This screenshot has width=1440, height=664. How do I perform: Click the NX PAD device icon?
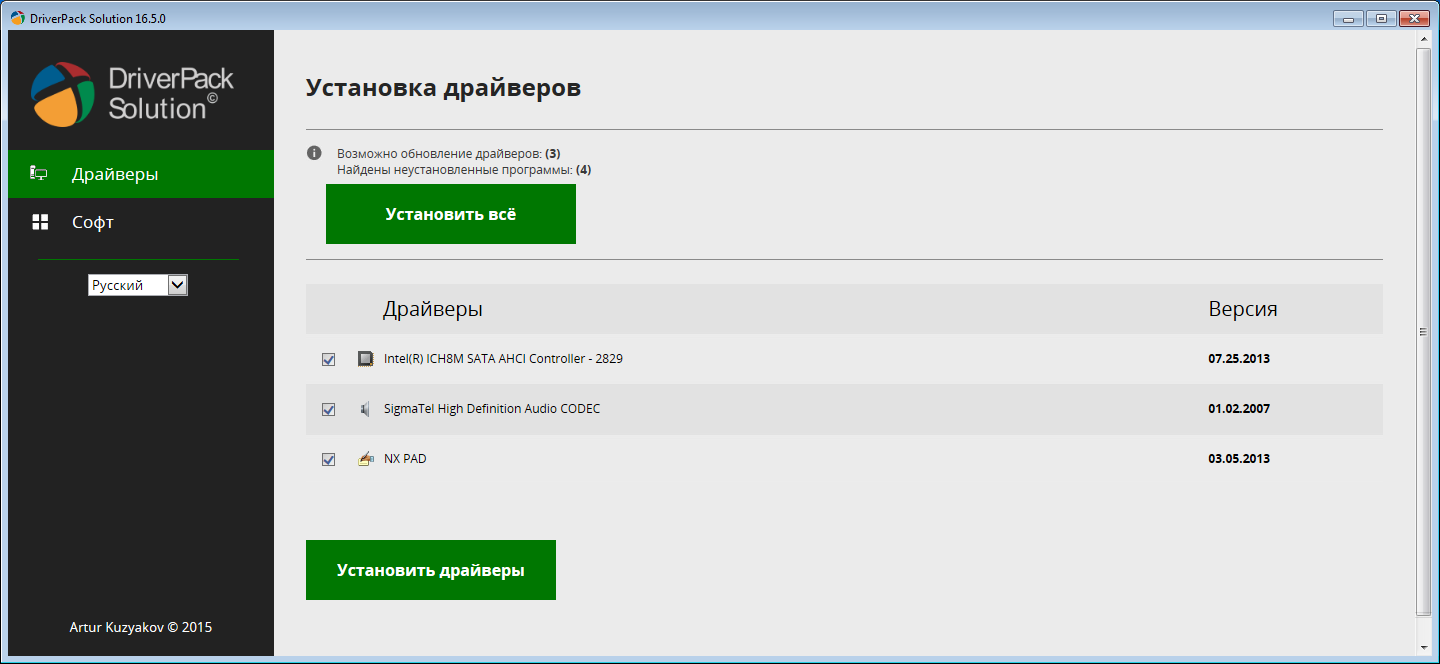[365, 459]
